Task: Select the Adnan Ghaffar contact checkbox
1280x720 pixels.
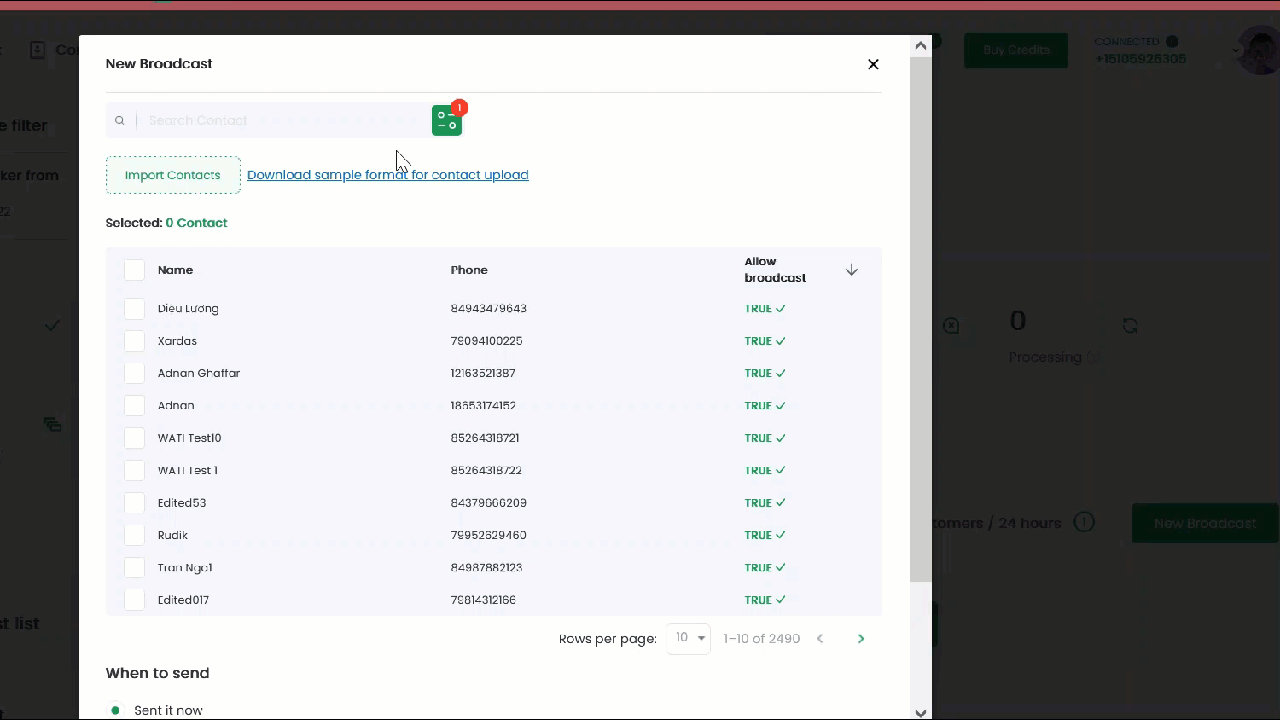Action: click(134, 373)
